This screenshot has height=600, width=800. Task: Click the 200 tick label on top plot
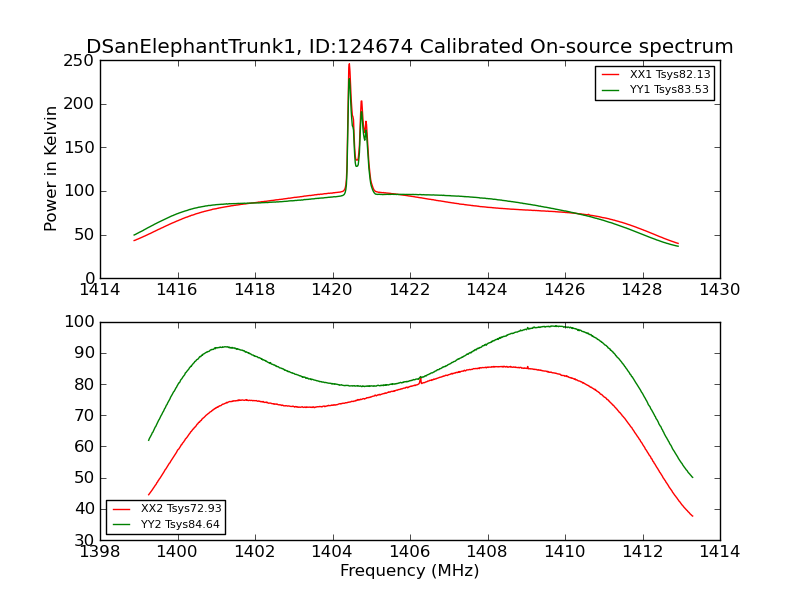[x=79, y=104]
